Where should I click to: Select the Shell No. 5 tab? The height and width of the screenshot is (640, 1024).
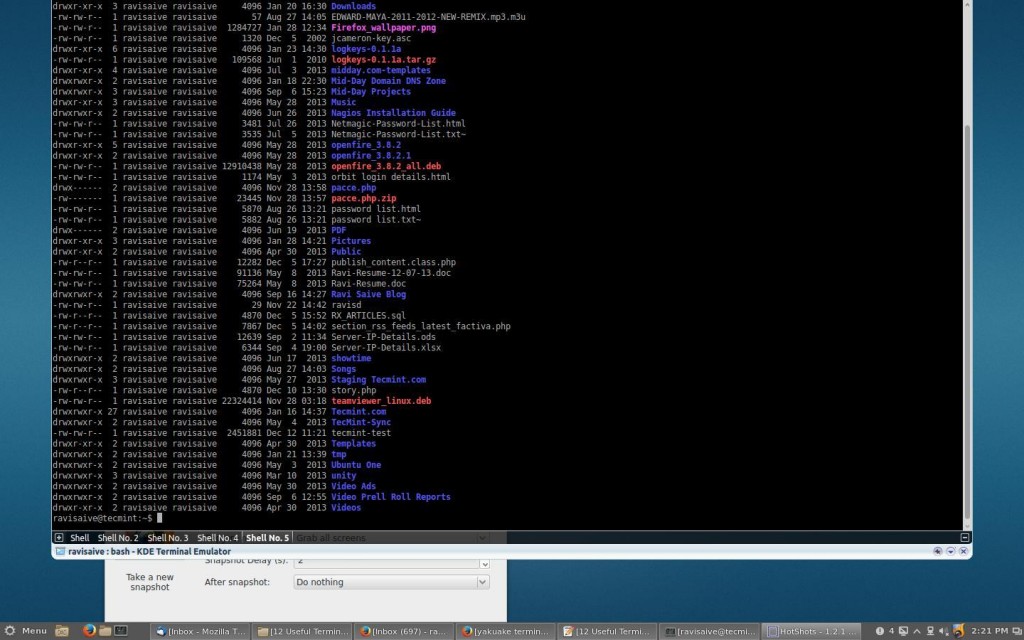pyautogui.click(x=266, y=537)
